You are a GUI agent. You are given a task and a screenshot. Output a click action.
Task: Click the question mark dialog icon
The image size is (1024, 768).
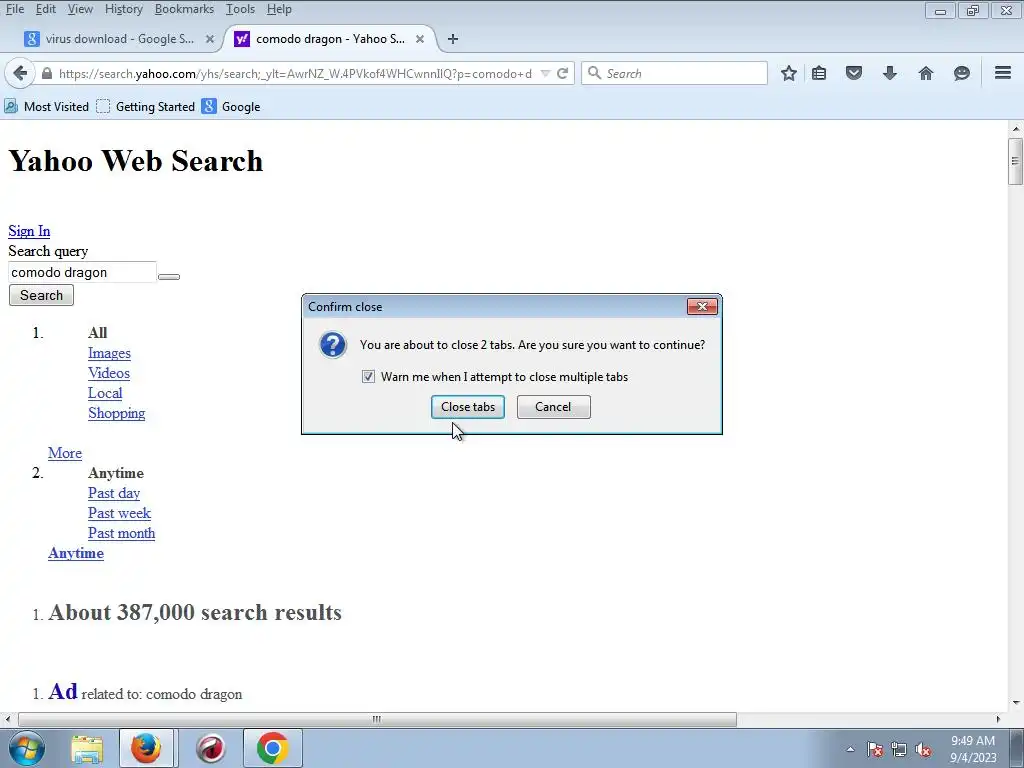(x=332, y=345)
